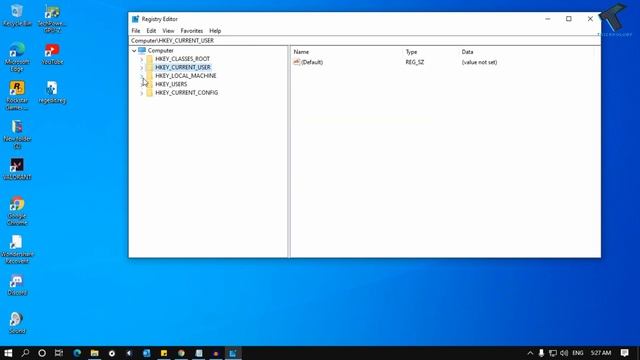
Task: Open the TechPowerUp GPU-Z desktop shortcut
Action: point(52,18)
